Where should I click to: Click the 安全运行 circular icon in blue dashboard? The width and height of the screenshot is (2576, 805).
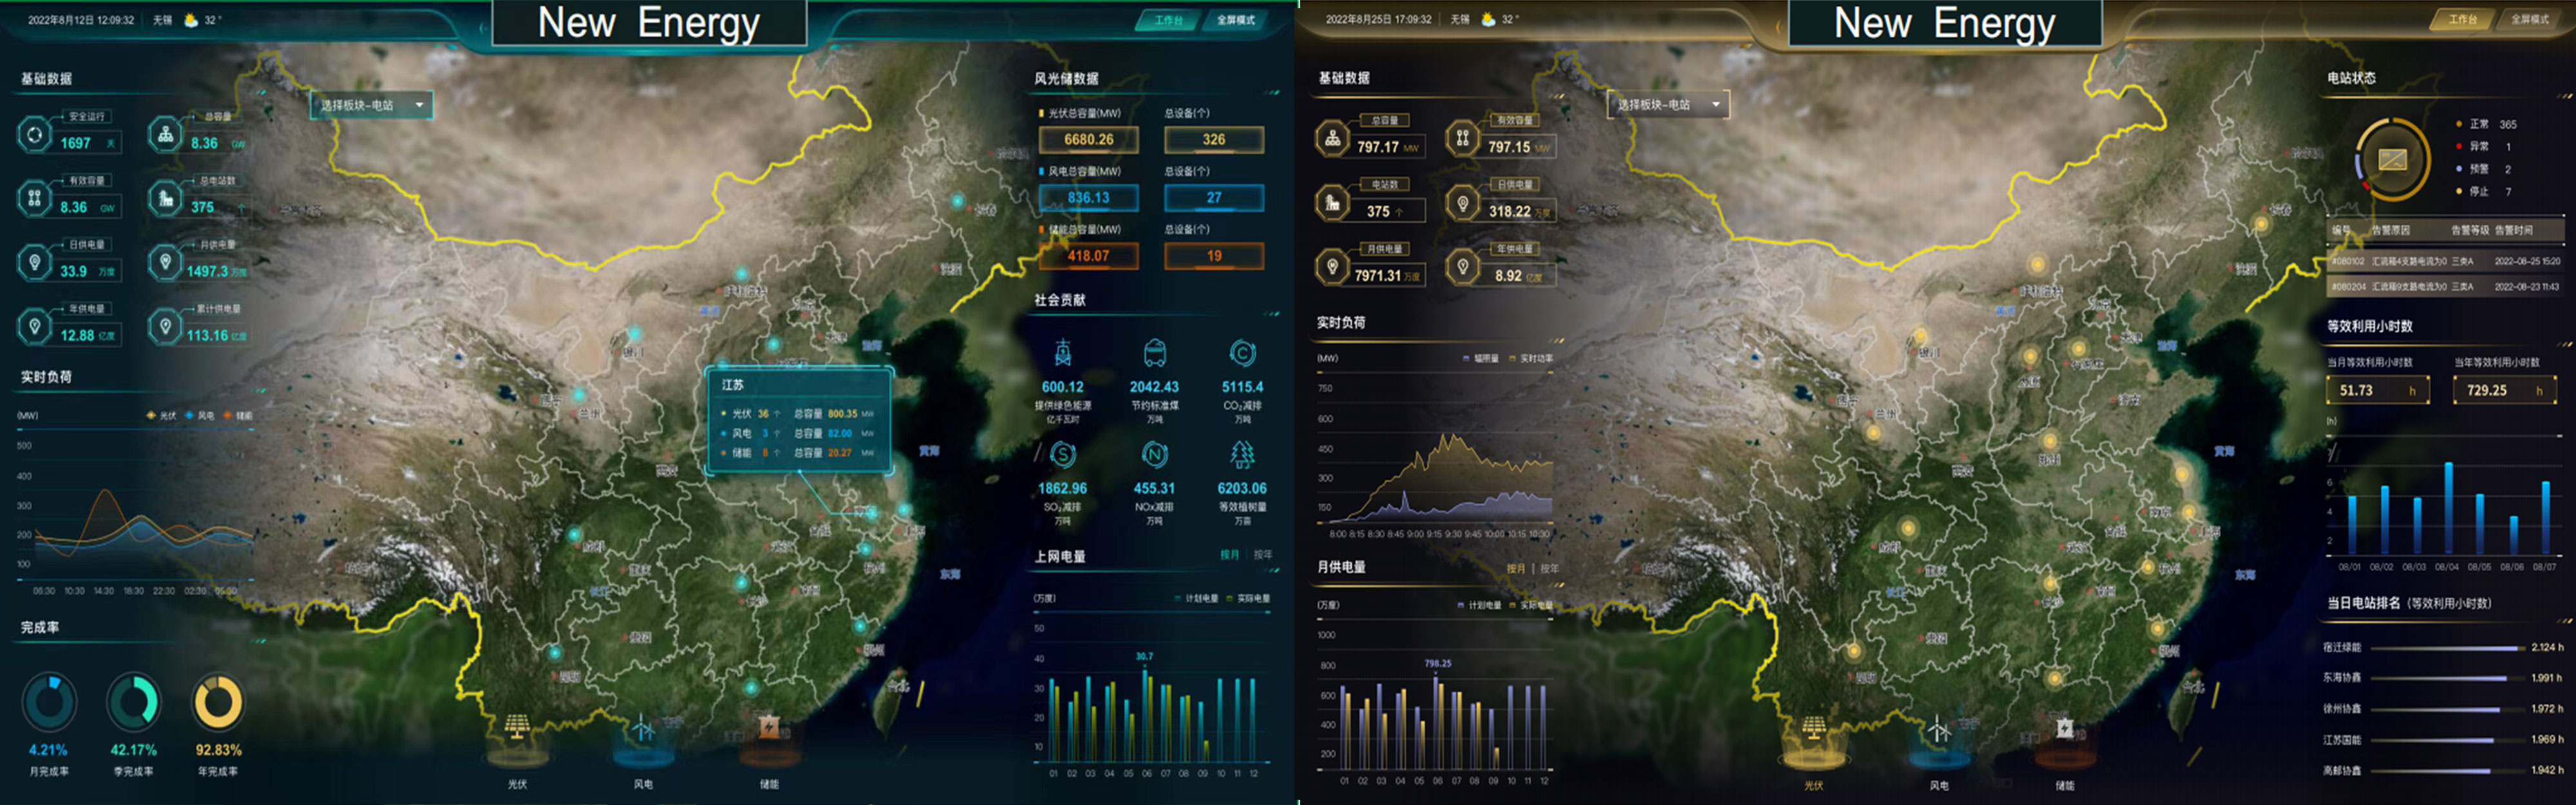pos(35,135)
